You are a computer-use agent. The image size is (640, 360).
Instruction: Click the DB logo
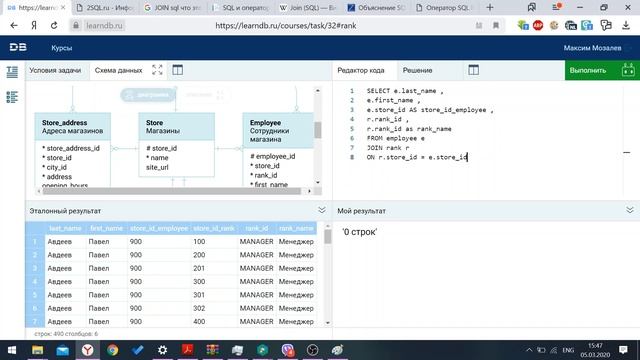(18, 47)
